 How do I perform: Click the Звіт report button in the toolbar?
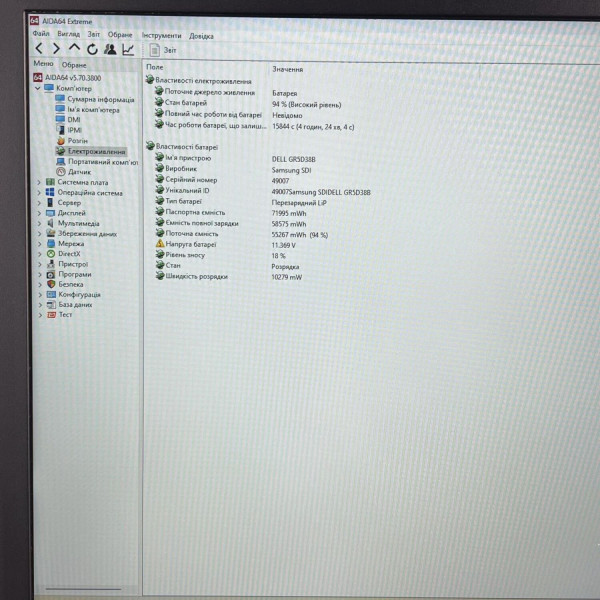coord(163,50)
